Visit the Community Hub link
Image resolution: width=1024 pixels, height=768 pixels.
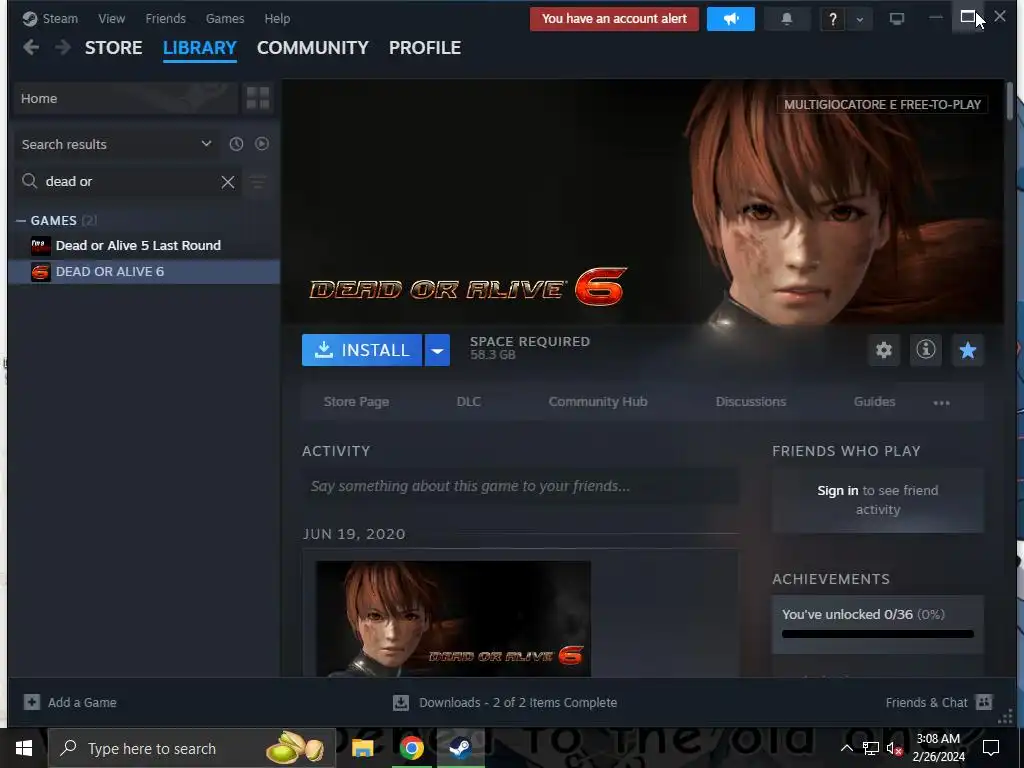598,402
